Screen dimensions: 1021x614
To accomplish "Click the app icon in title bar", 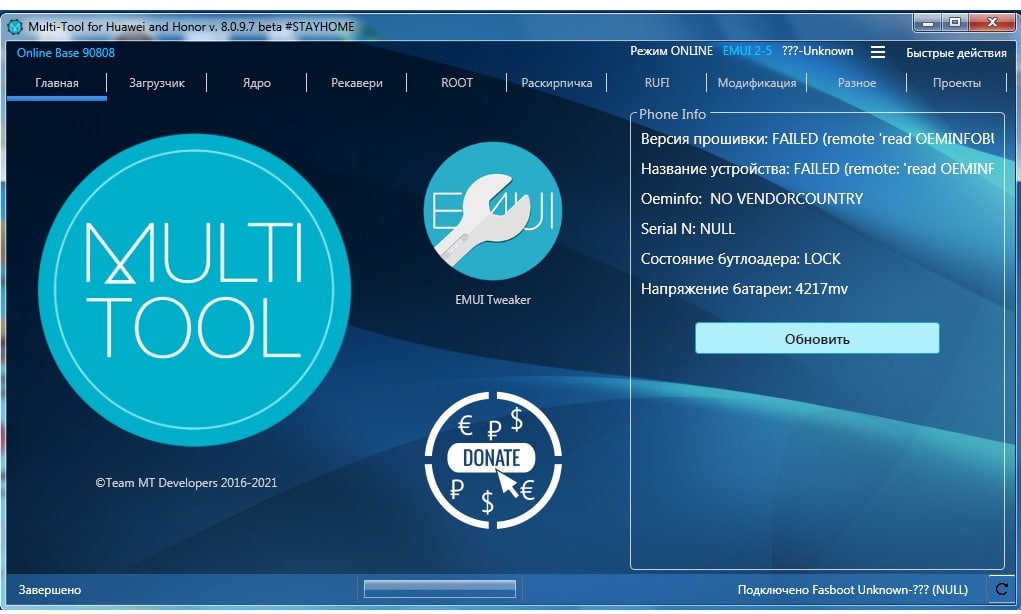I will click(15, 27).
